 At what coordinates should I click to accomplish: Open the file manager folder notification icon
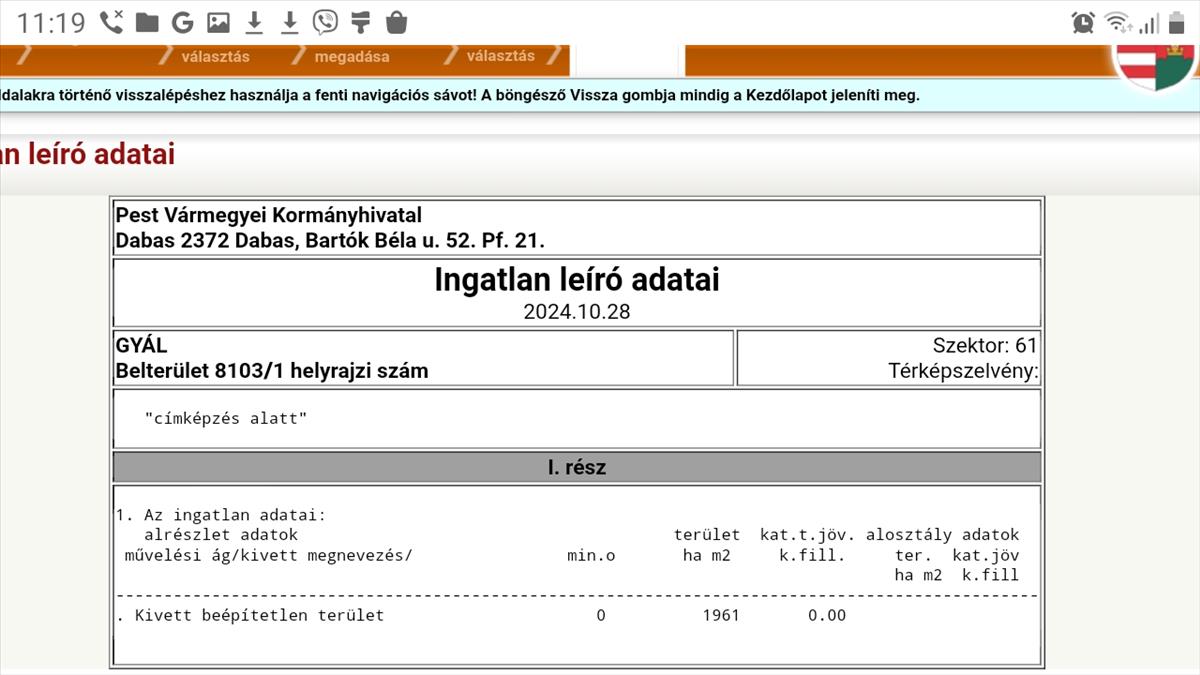pyautogui.click(x=147, y=22)
